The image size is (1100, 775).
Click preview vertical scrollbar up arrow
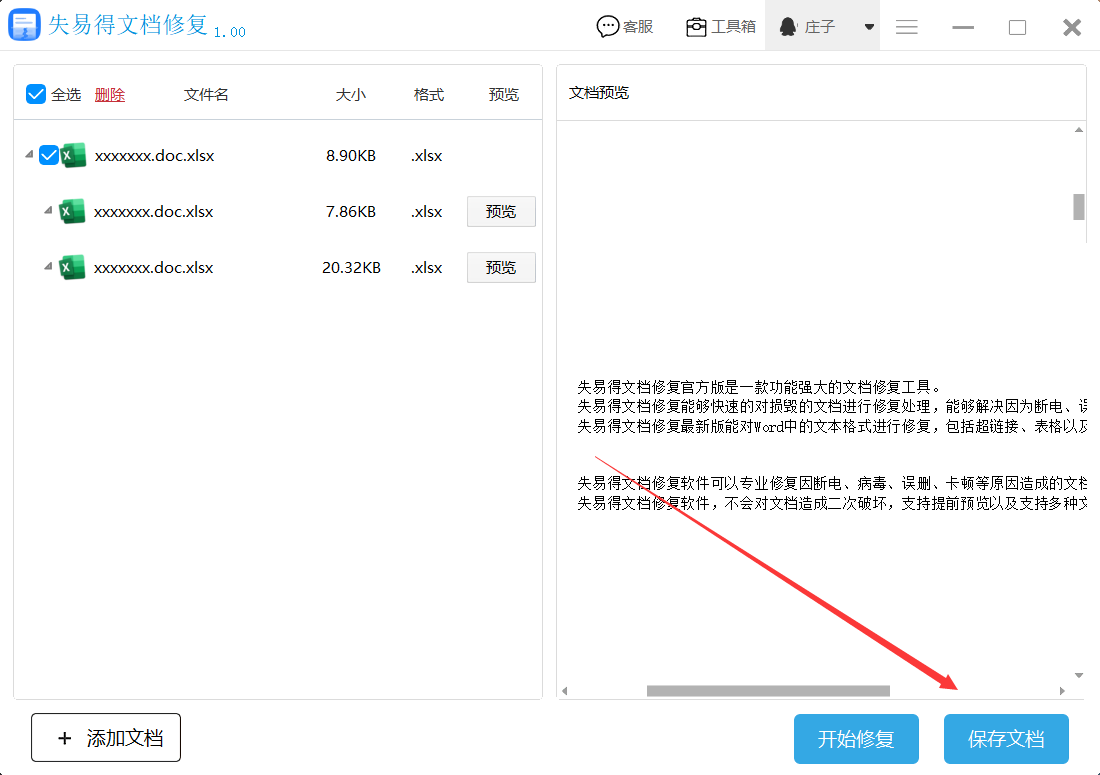[x=1079, y=130]
